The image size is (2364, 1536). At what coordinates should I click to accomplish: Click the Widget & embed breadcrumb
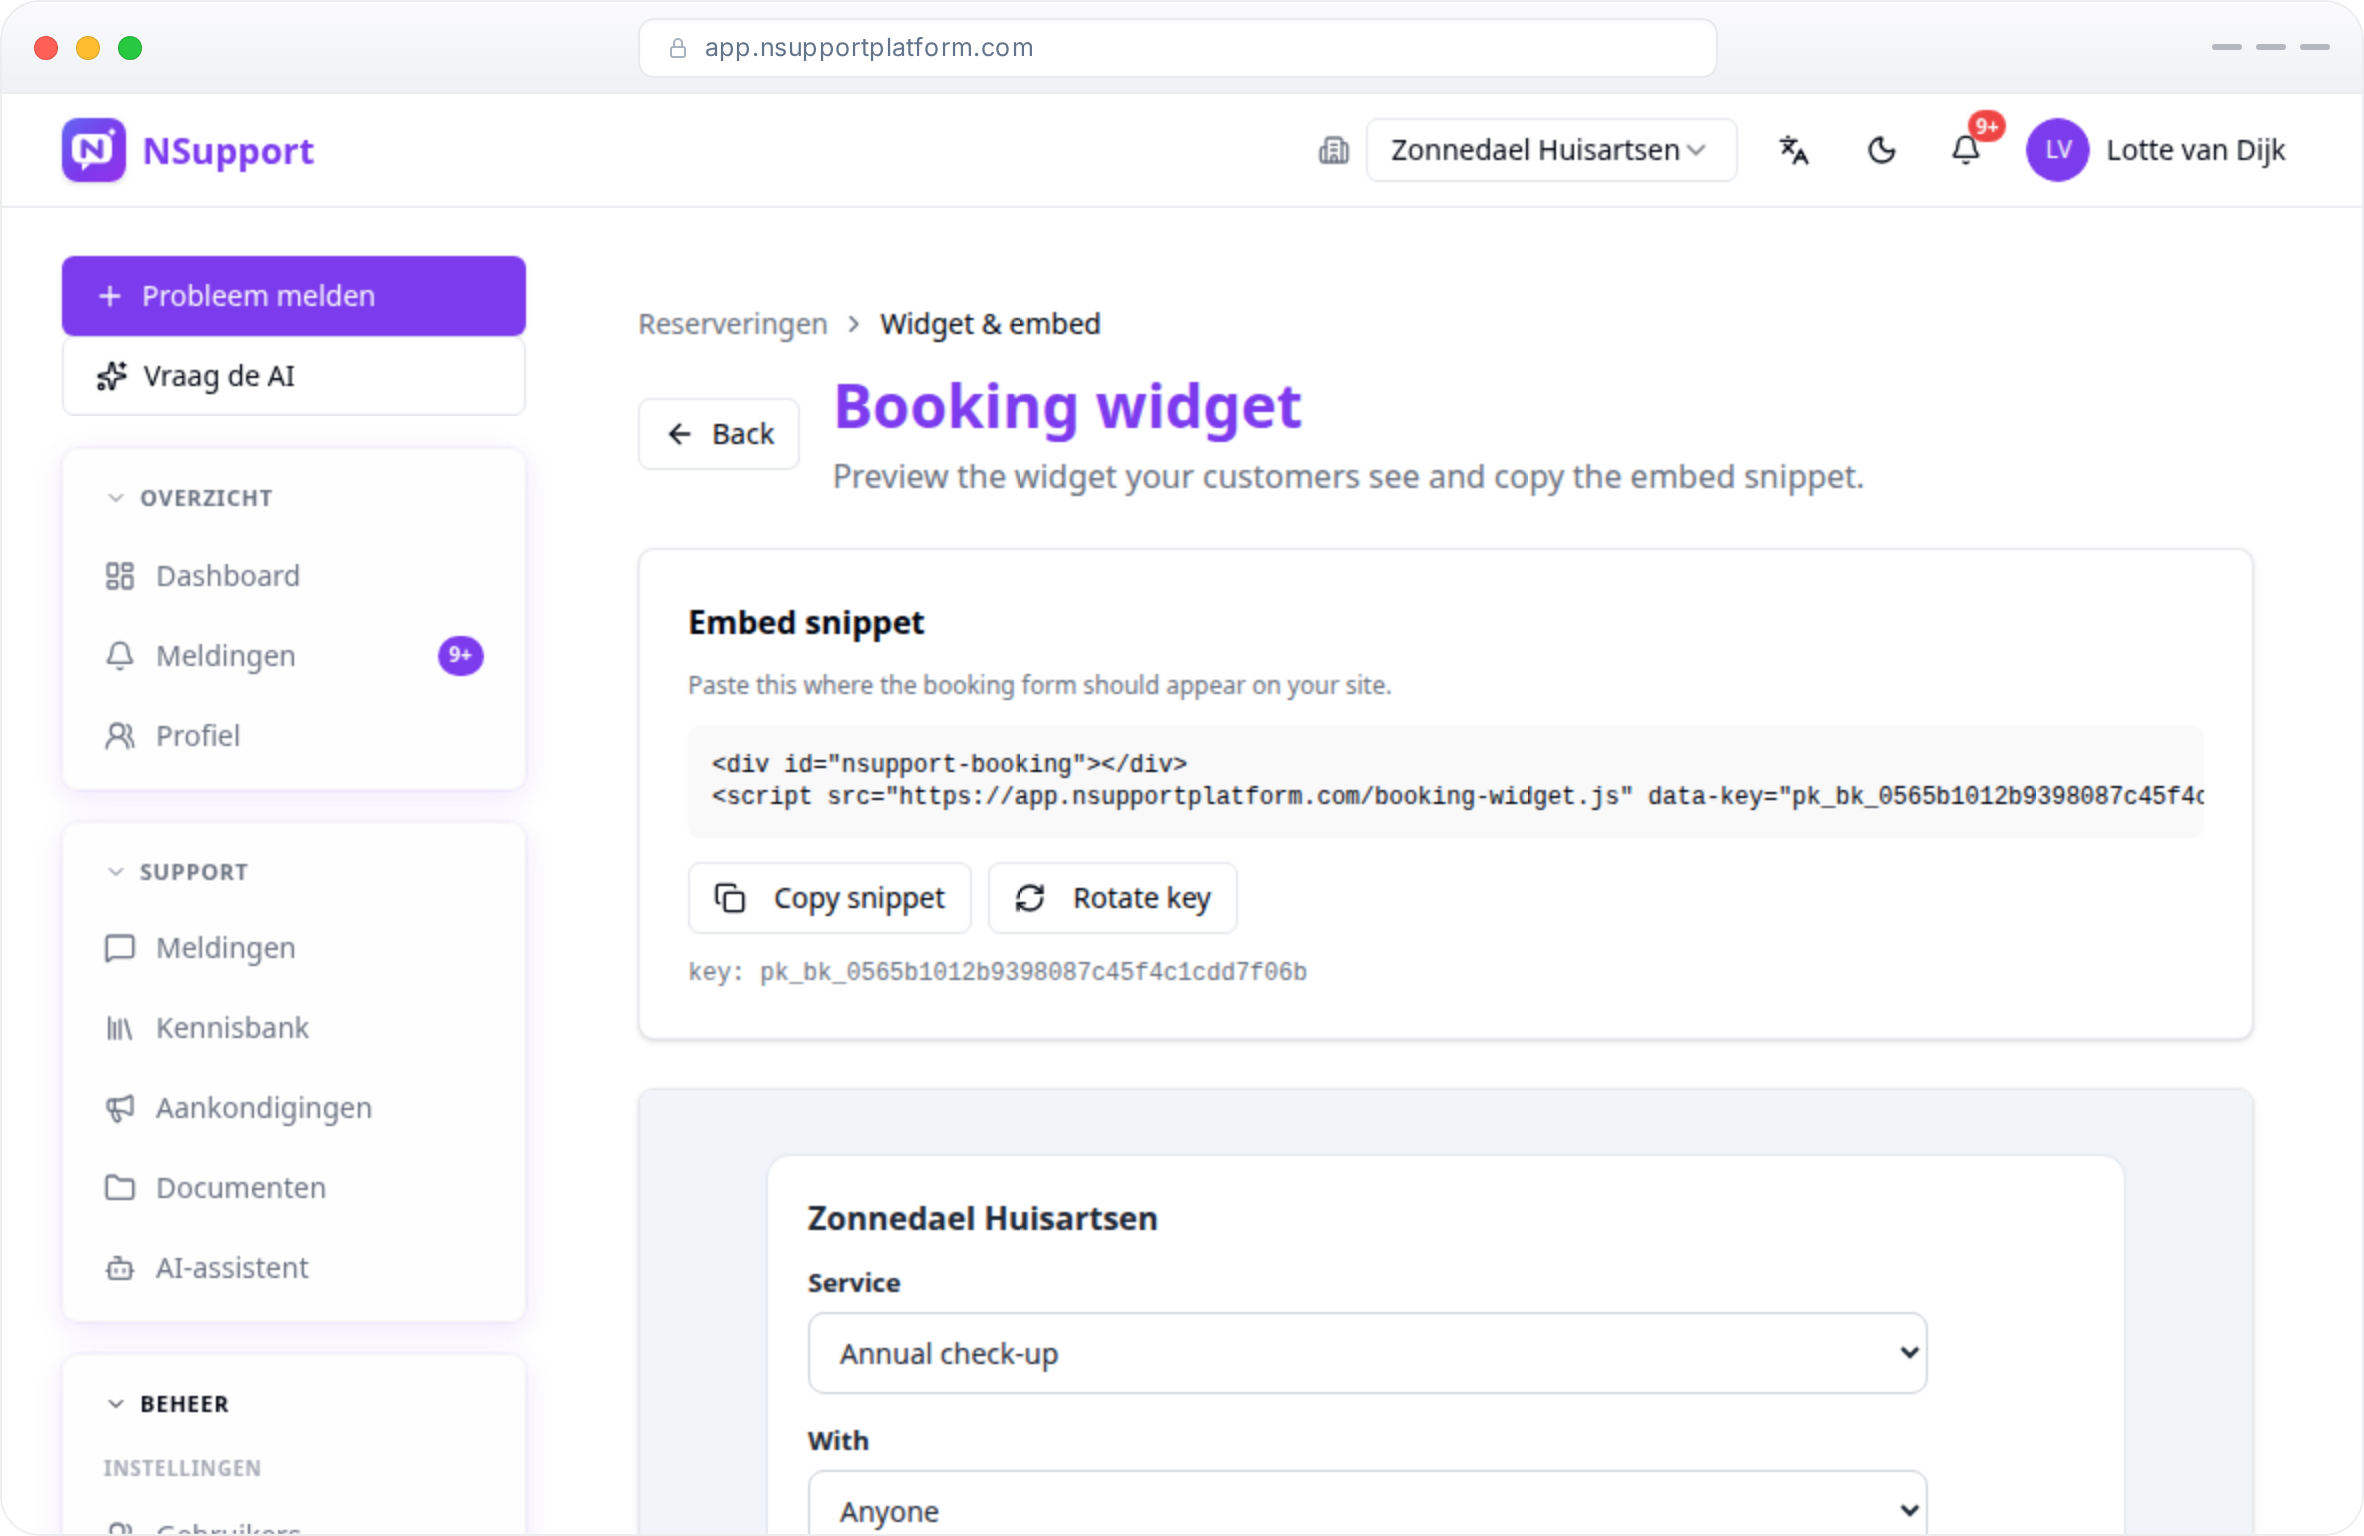tap(990, 324)
